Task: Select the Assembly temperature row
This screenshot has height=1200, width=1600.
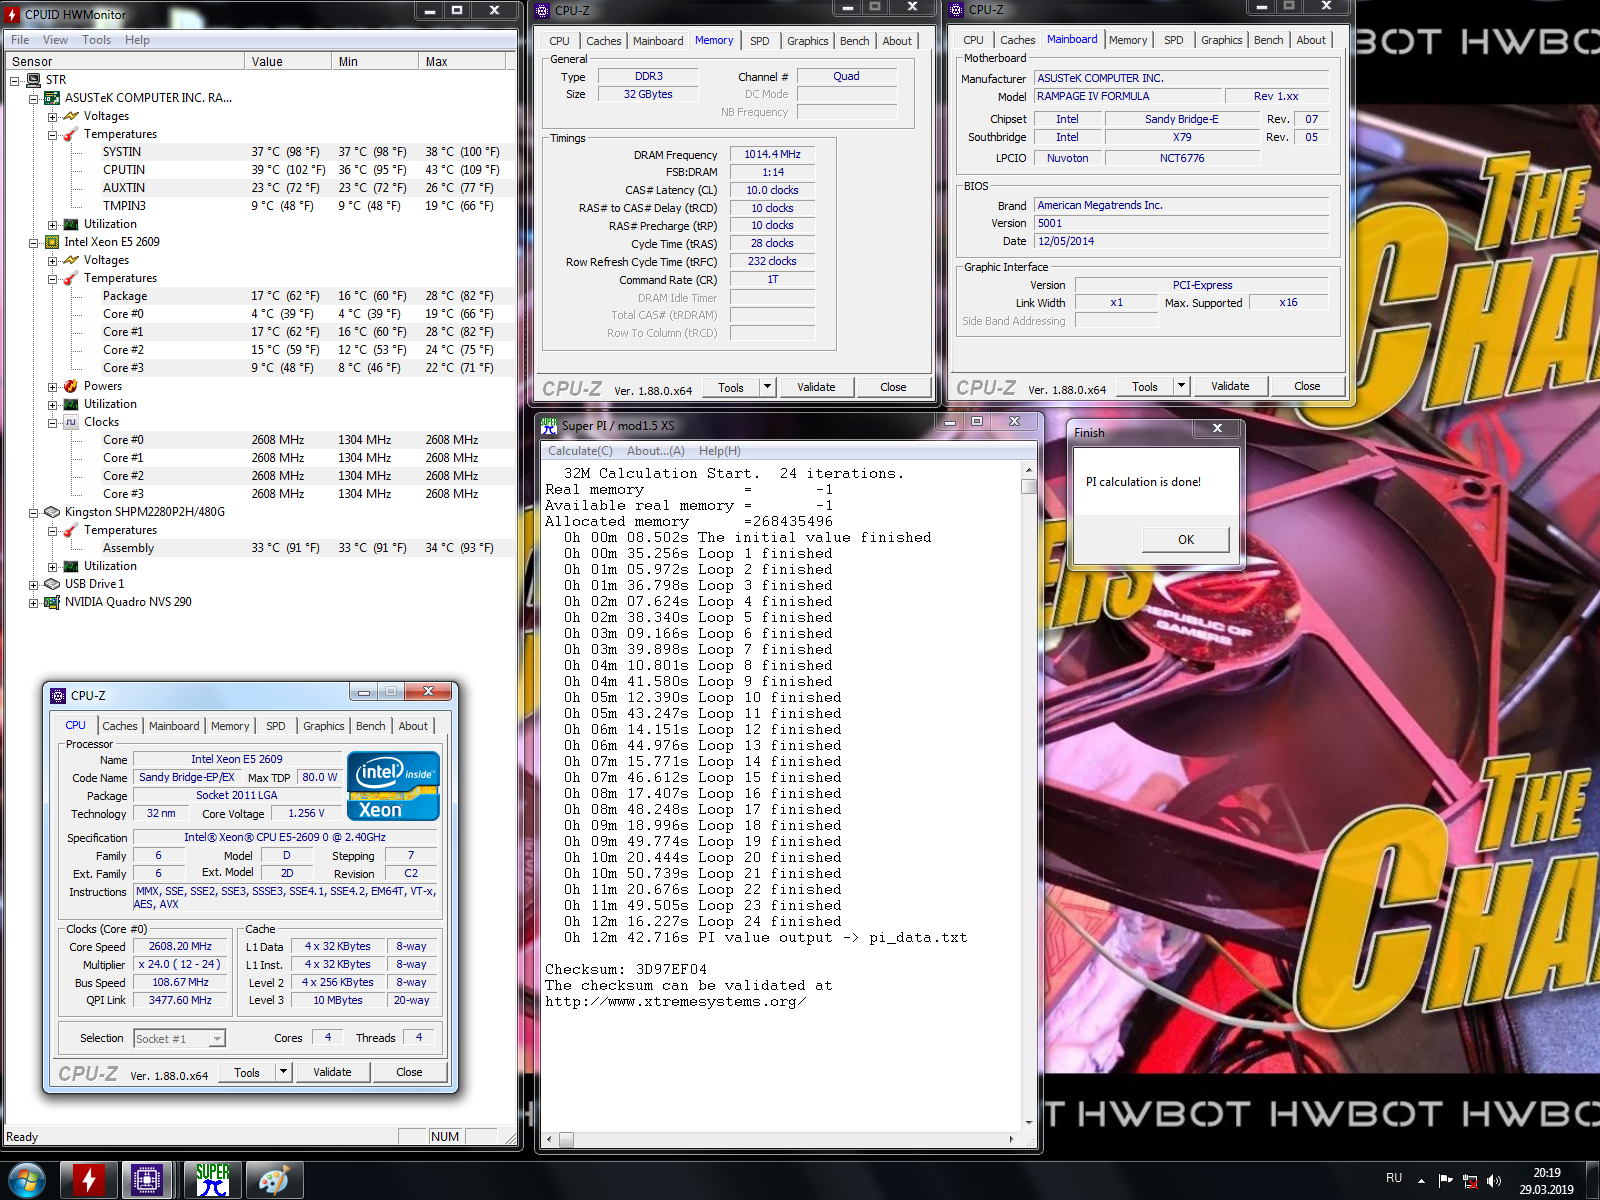Action: tap(258, 548)
